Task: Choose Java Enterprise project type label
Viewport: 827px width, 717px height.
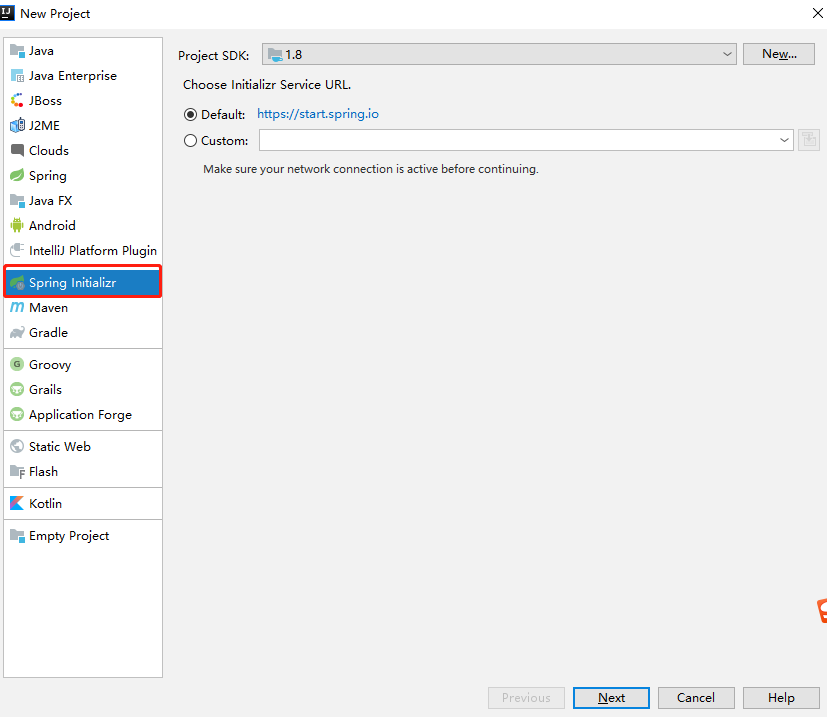Action: [x=73, y=76]
